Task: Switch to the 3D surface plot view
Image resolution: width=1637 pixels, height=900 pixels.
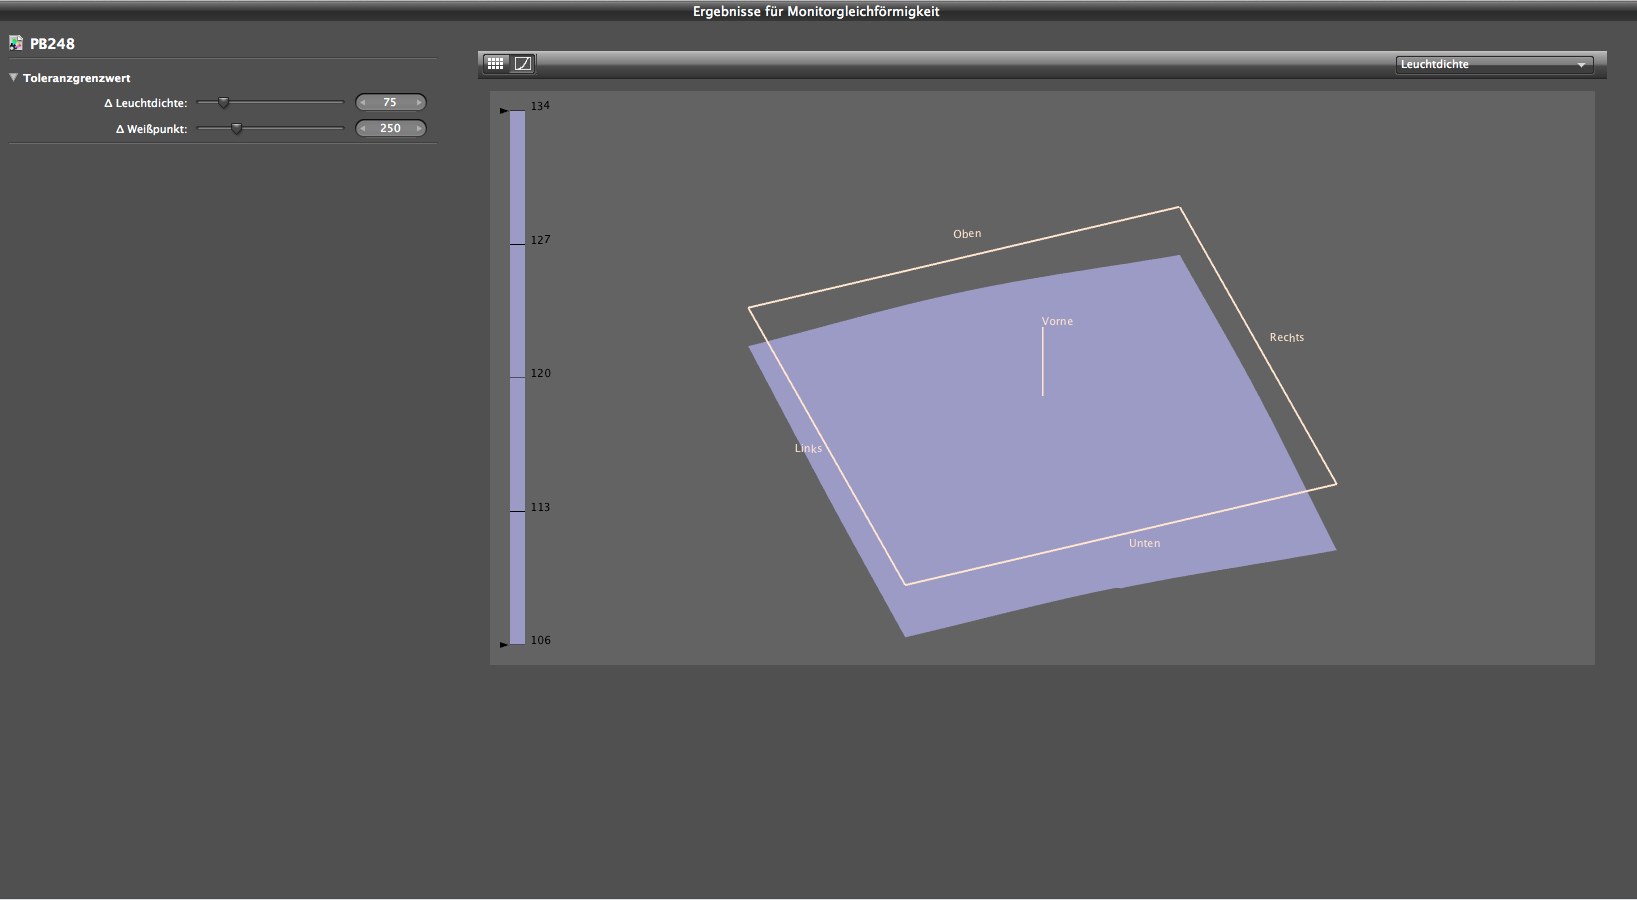Action: pyautogui.click(x=523, y=64)
